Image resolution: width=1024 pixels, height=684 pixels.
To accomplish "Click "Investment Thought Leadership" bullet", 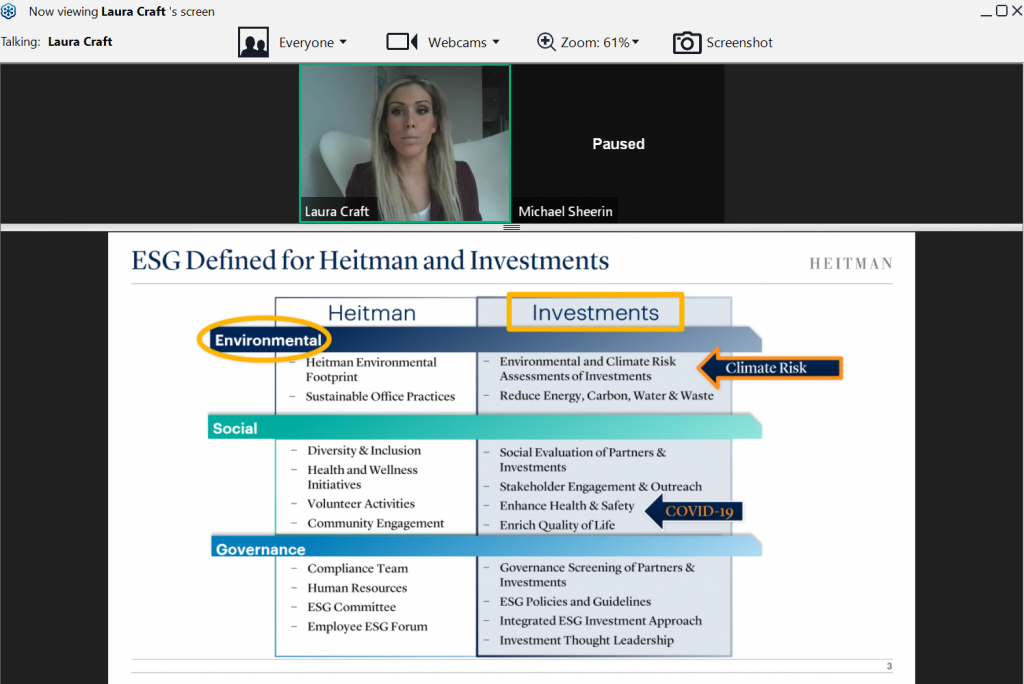I will tap(586, 640).
